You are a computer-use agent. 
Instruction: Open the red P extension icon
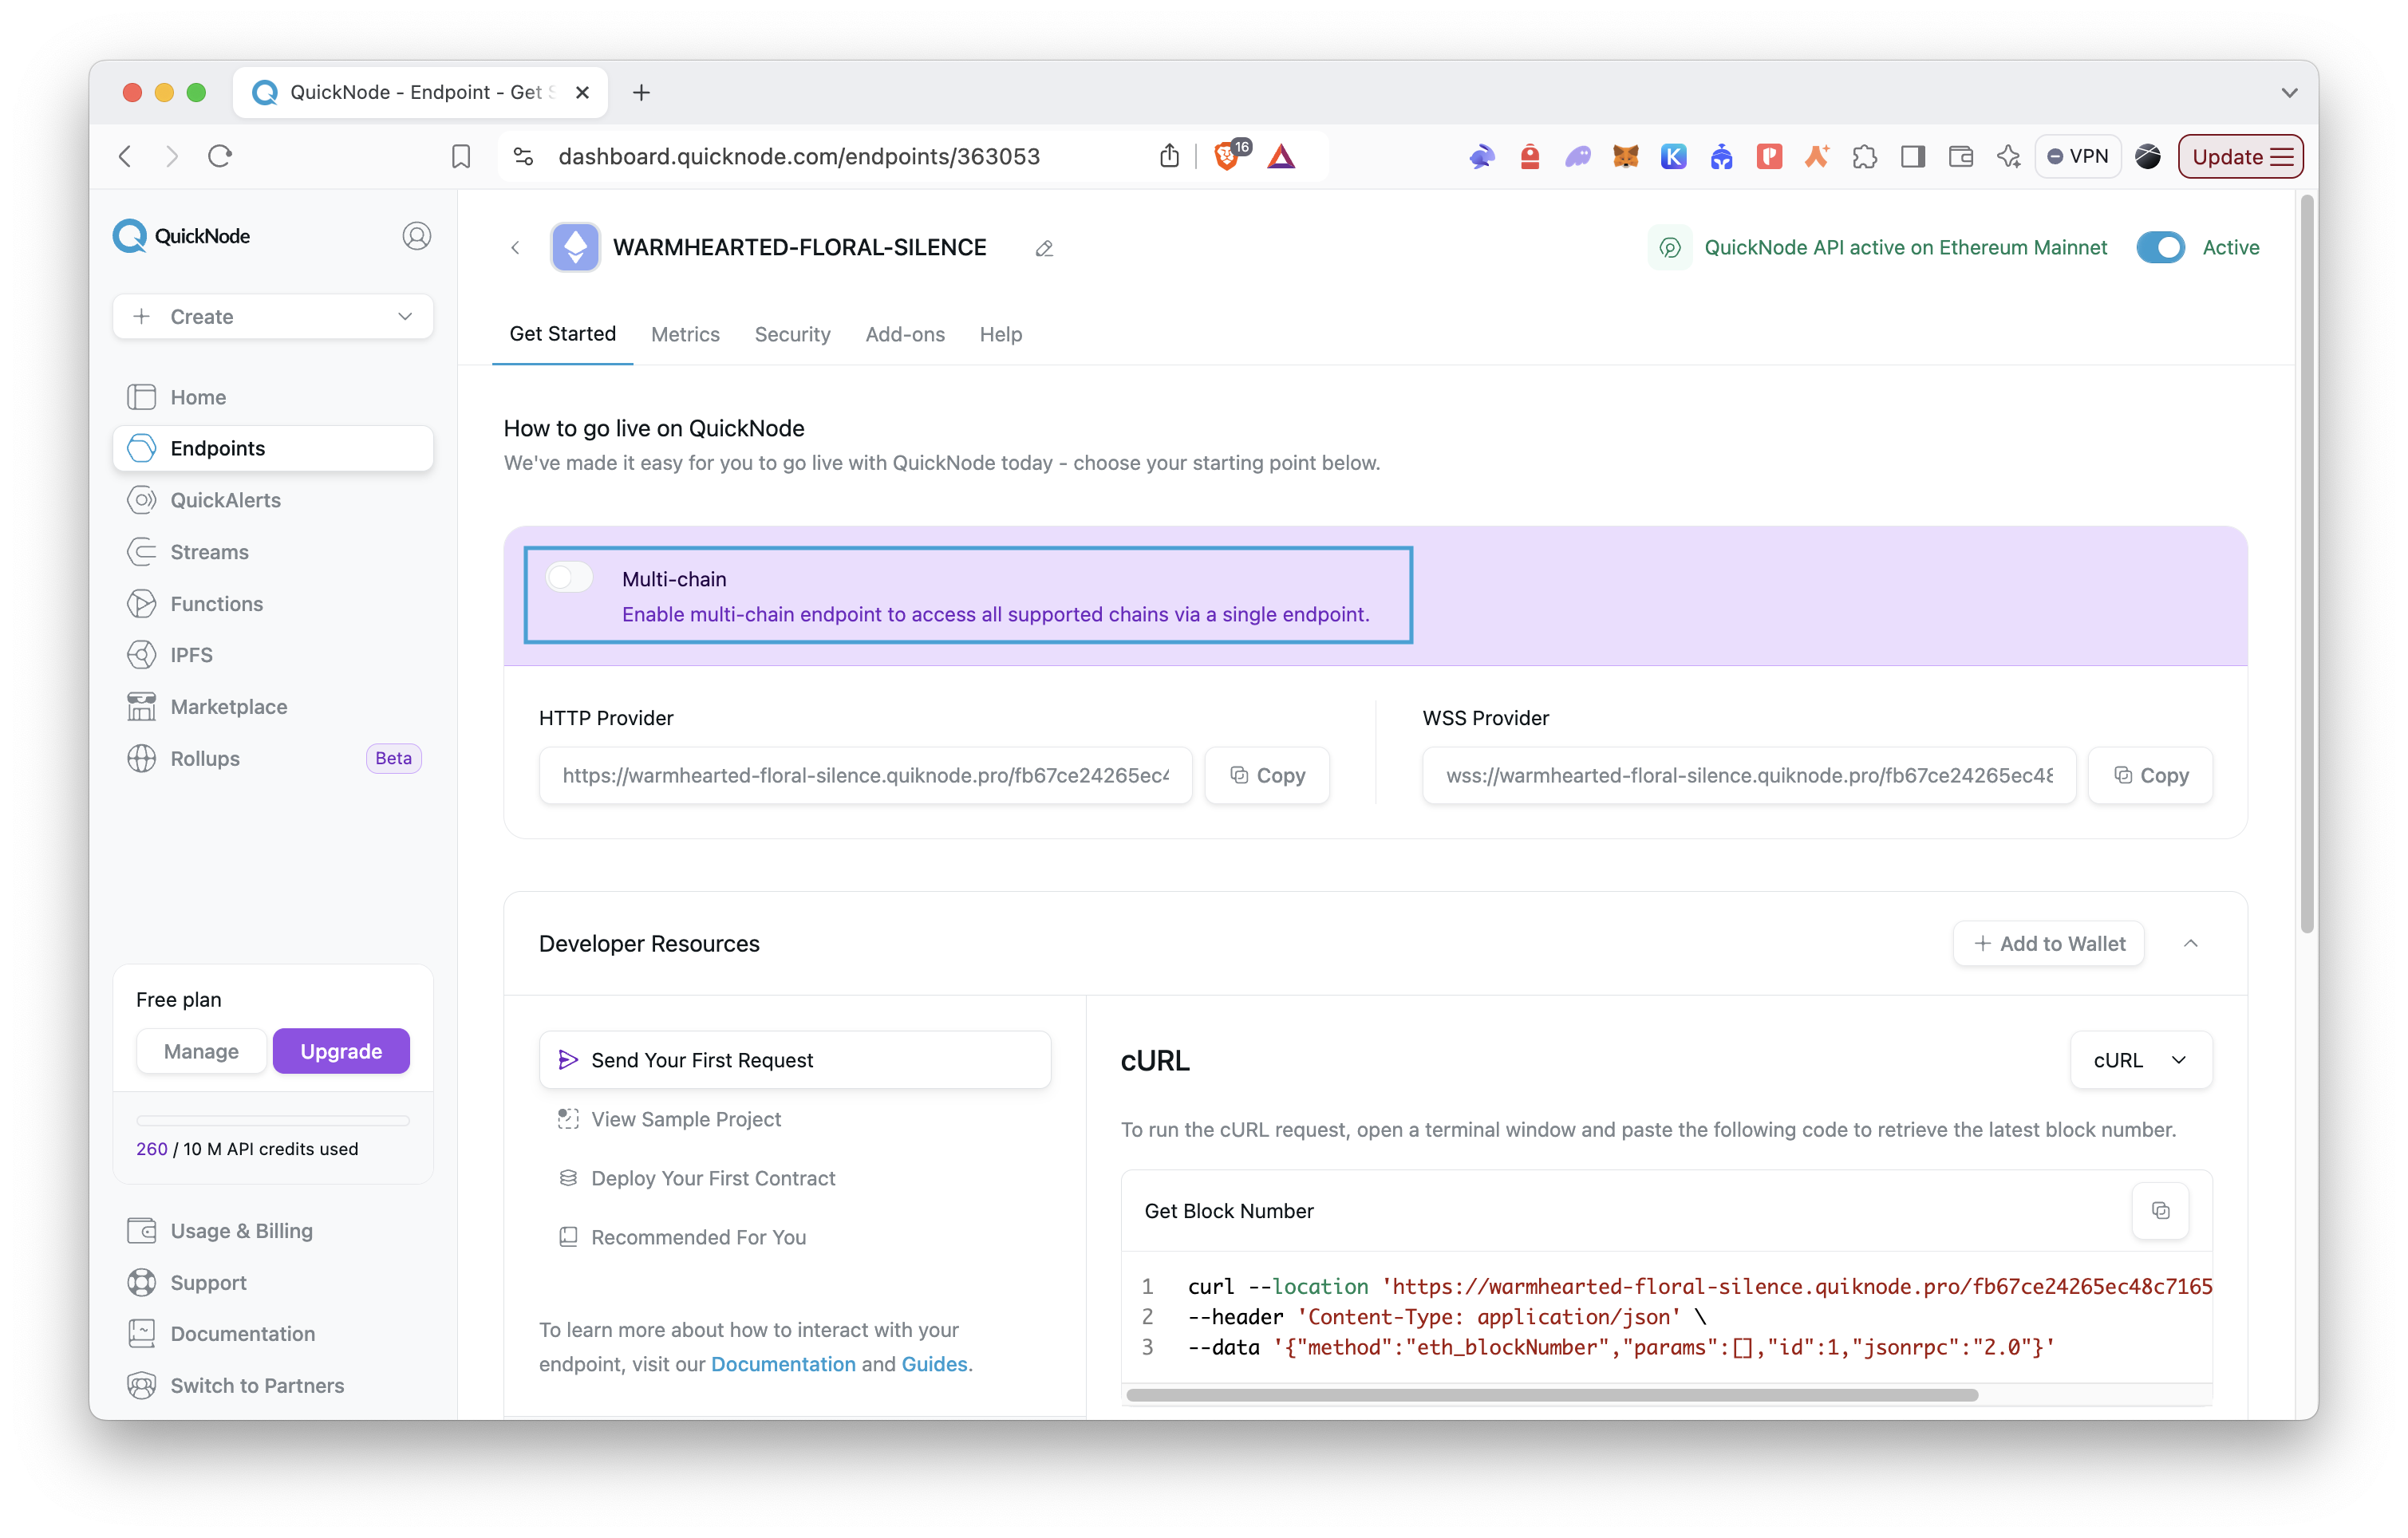[1769, 156]
